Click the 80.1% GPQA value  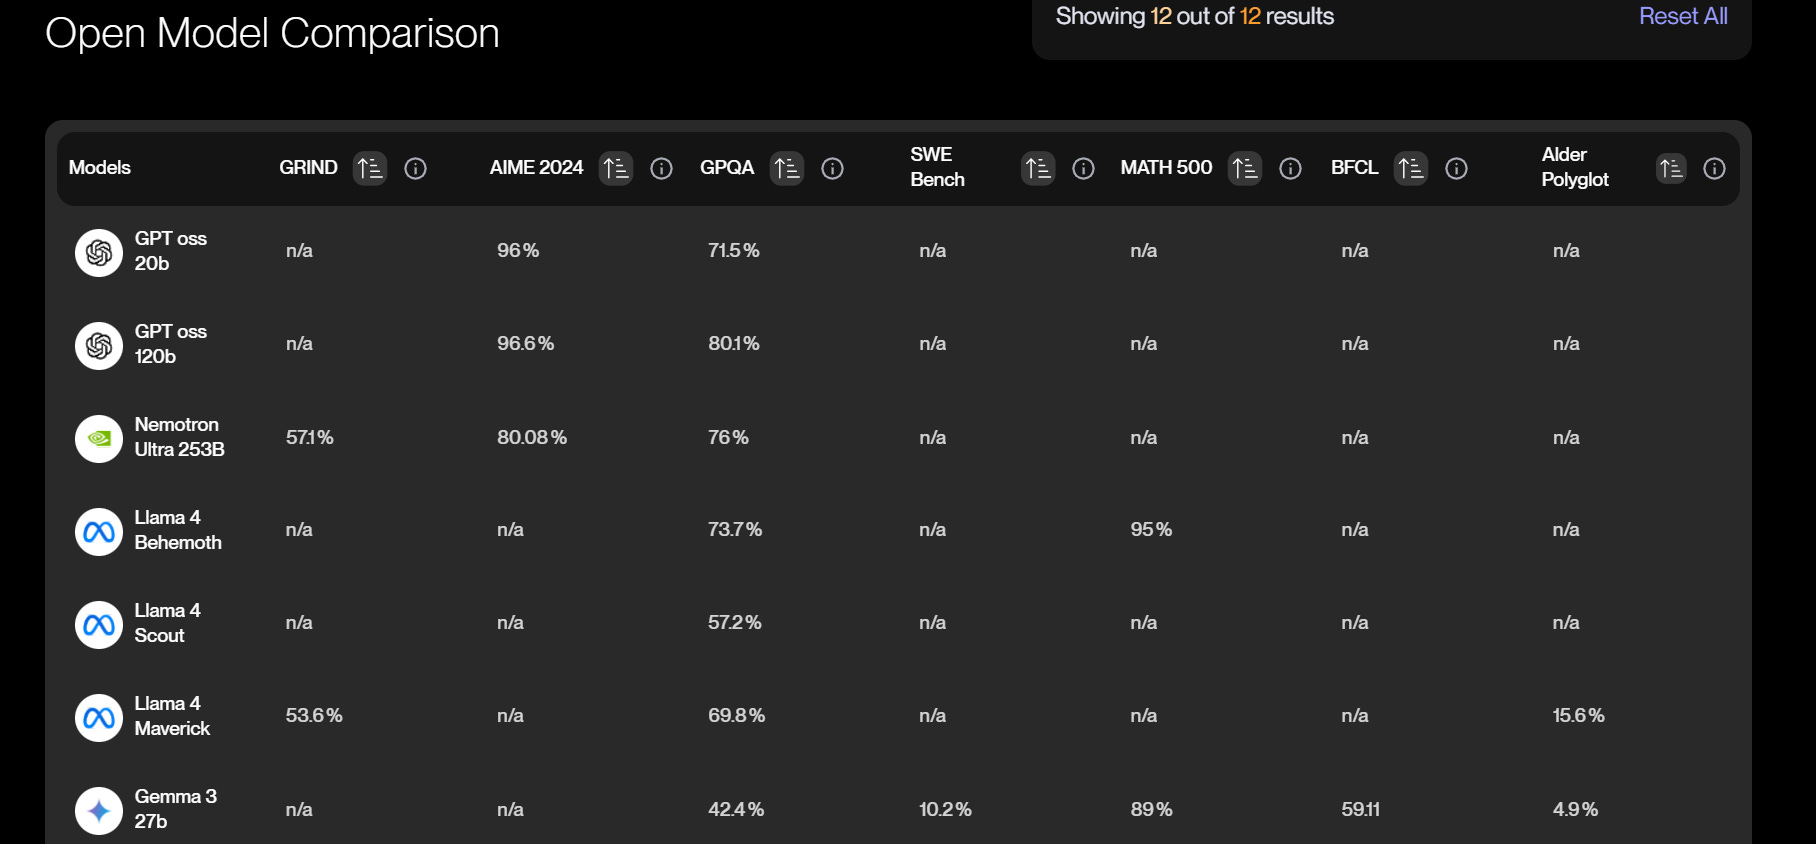[x=734, y=344]
